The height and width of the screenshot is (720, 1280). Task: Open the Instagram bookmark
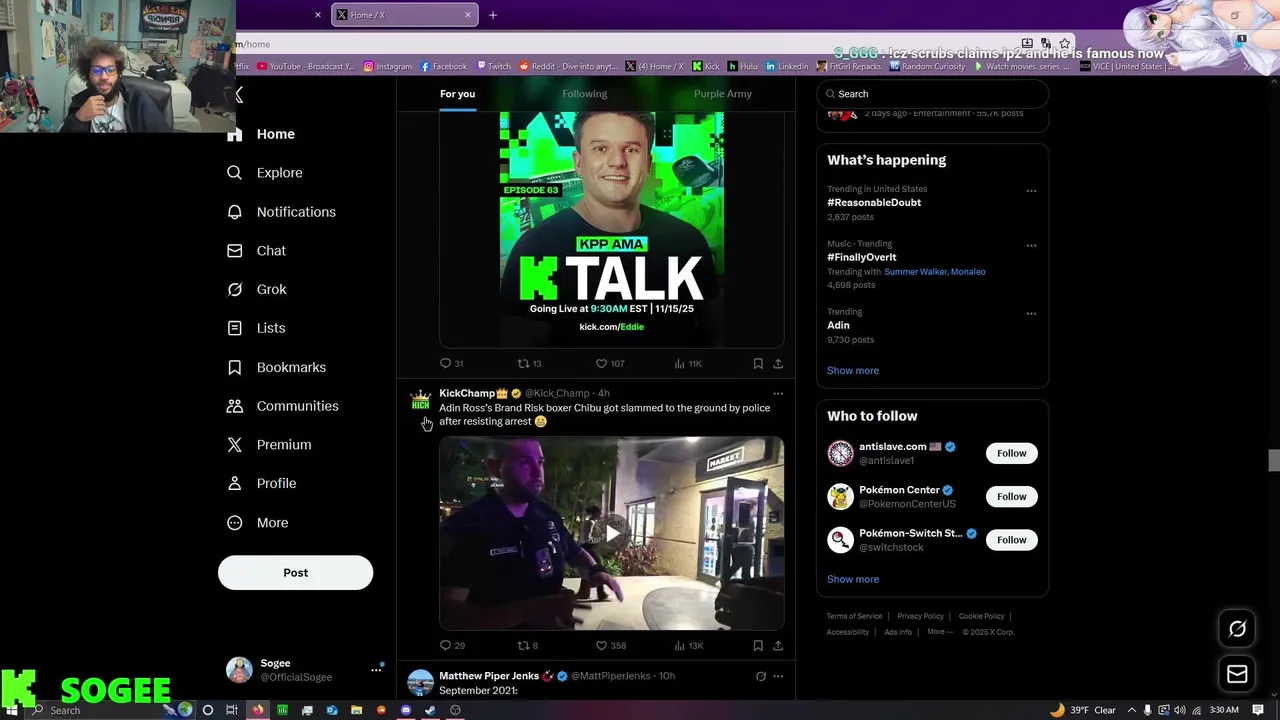(388, 67)
